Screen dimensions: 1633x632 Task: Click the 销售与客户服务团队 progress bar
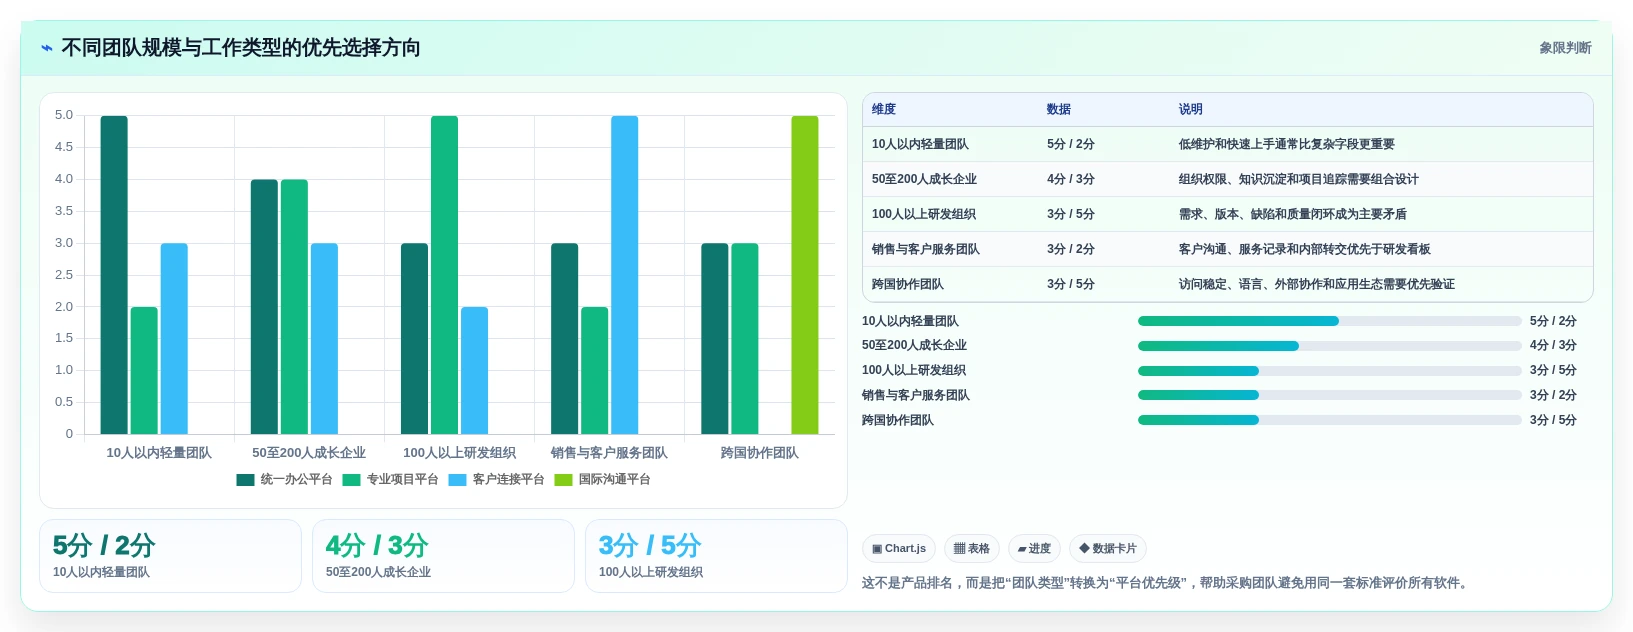tap(1329, 395)
